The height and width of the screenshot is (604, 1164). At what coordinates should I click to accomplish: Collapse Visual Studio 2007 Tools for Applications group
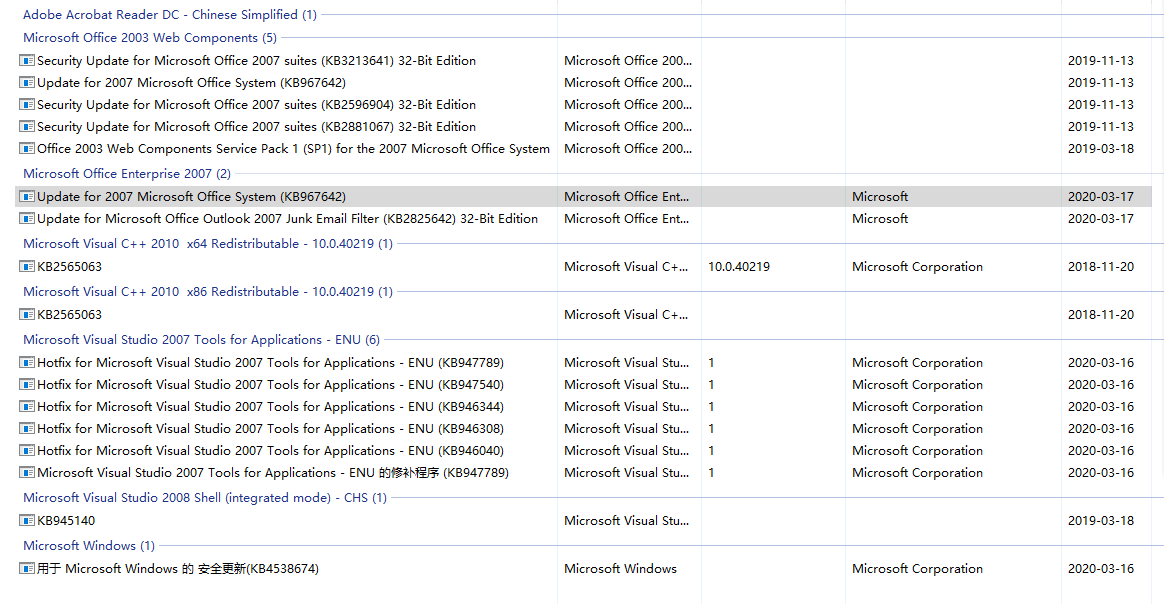point(201,340)
